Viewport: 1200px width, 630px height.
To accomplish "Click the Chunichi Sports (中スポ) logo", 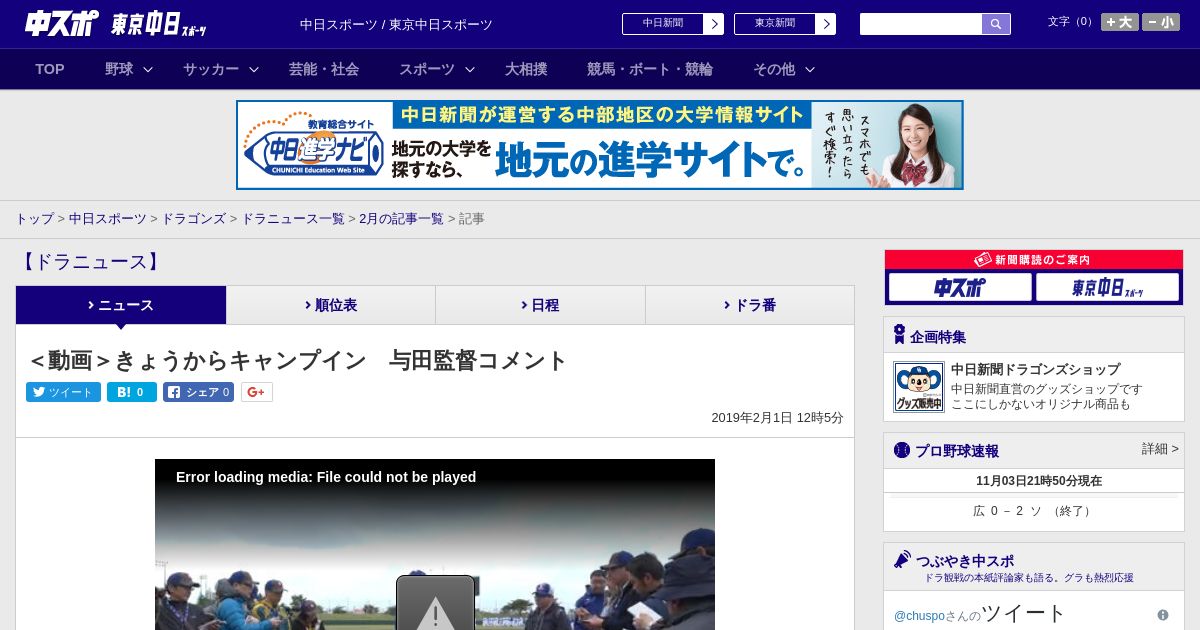I will click(x=62, y=24).
